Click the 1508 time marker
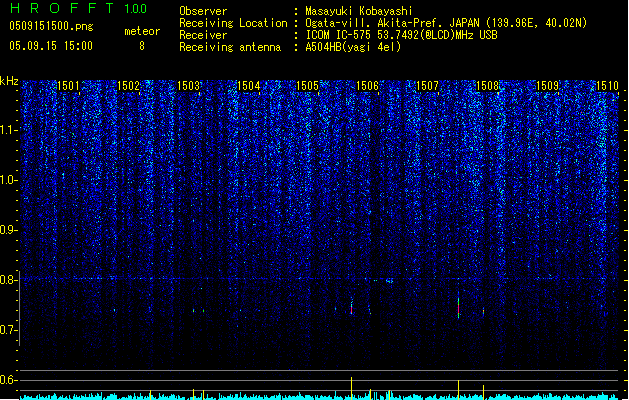The image size is (629, 400). click(x=487, y=85)
